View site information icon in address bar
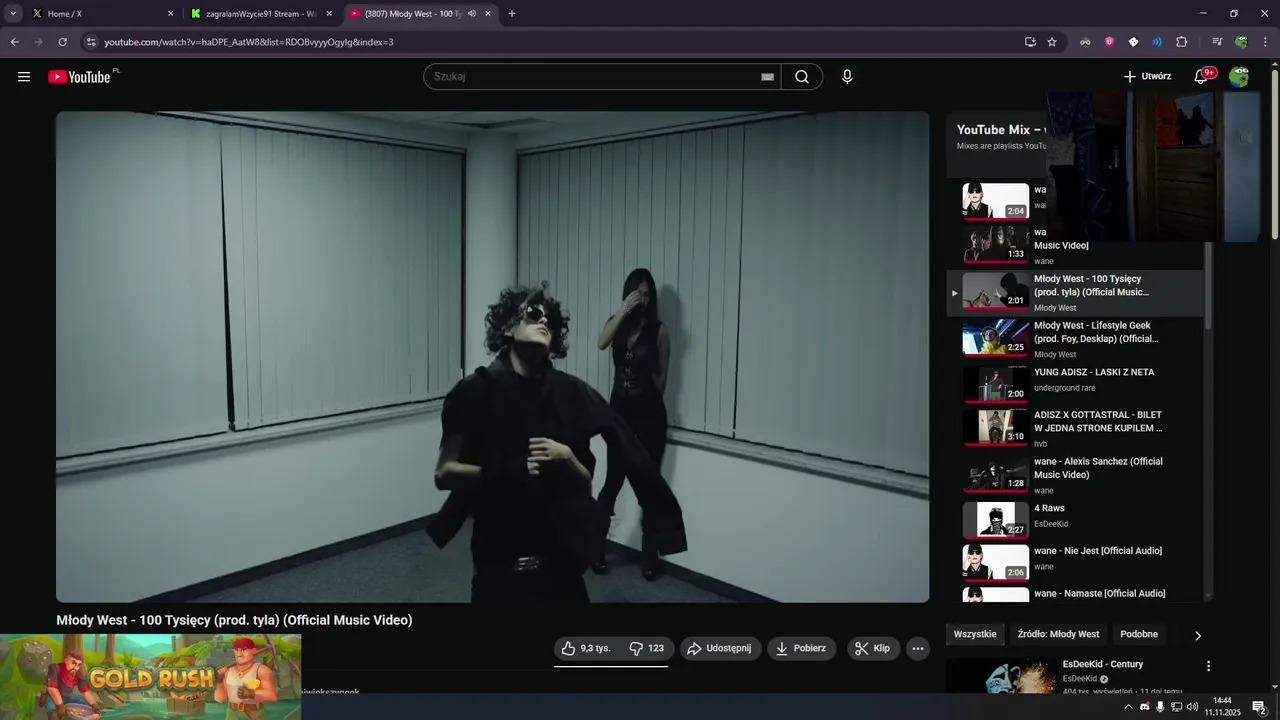 [x=91, y=42]
